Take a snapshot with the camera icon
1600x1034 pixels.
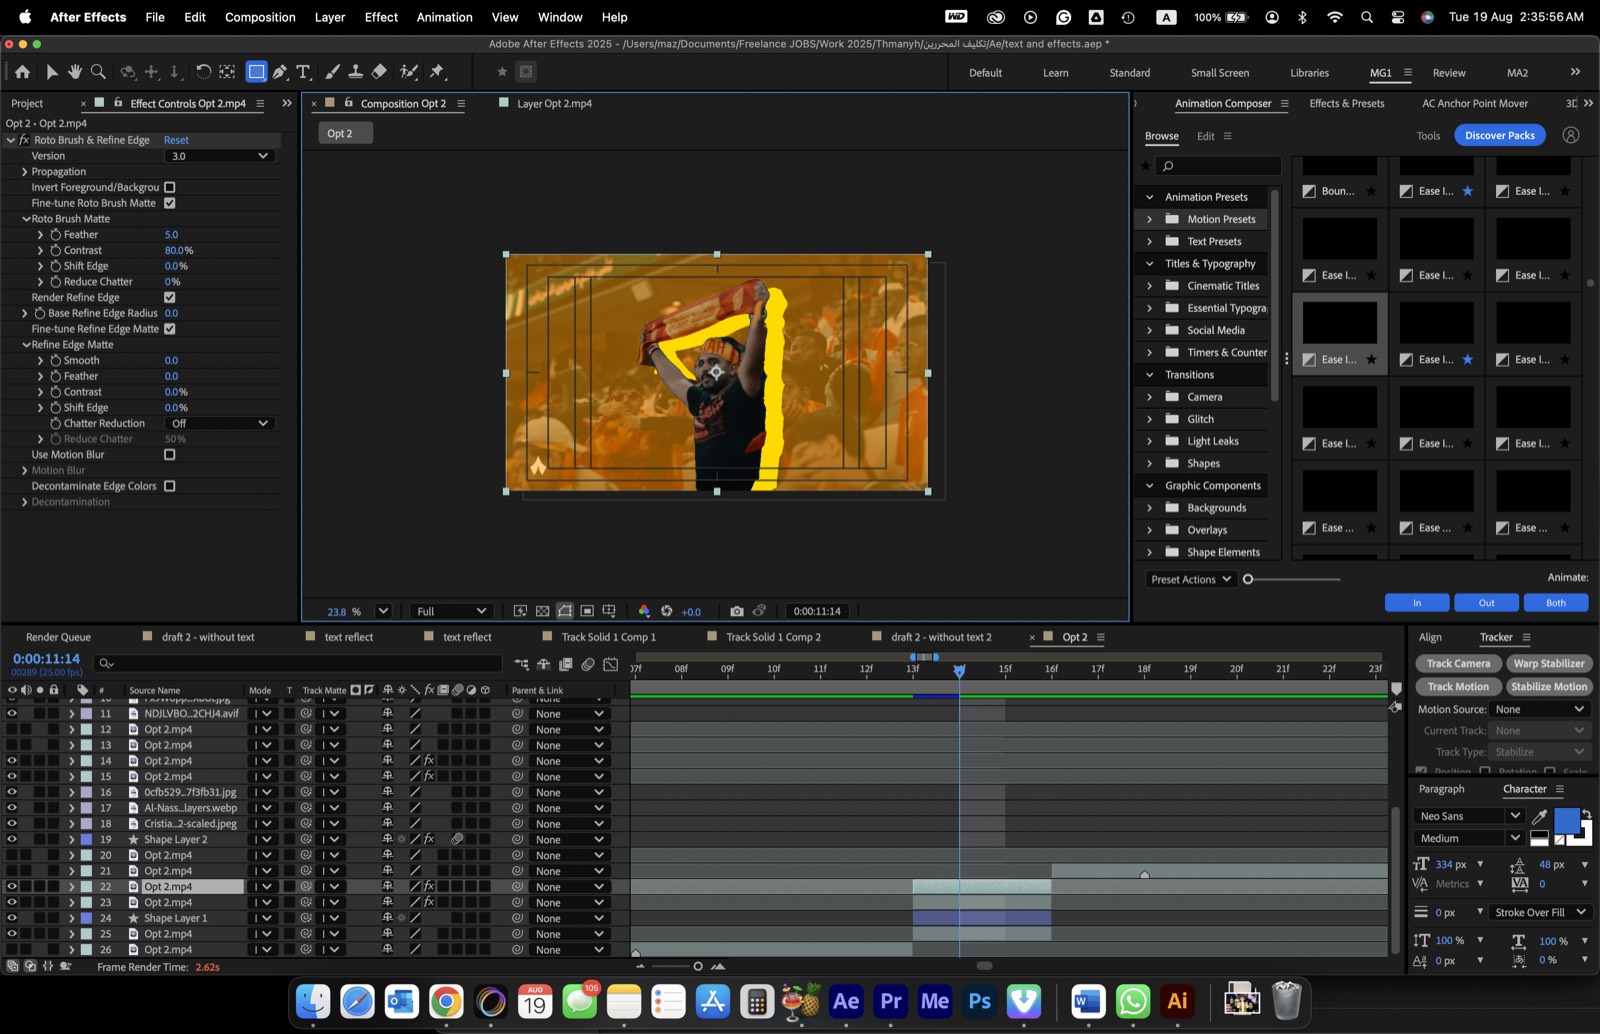point(737,611)
